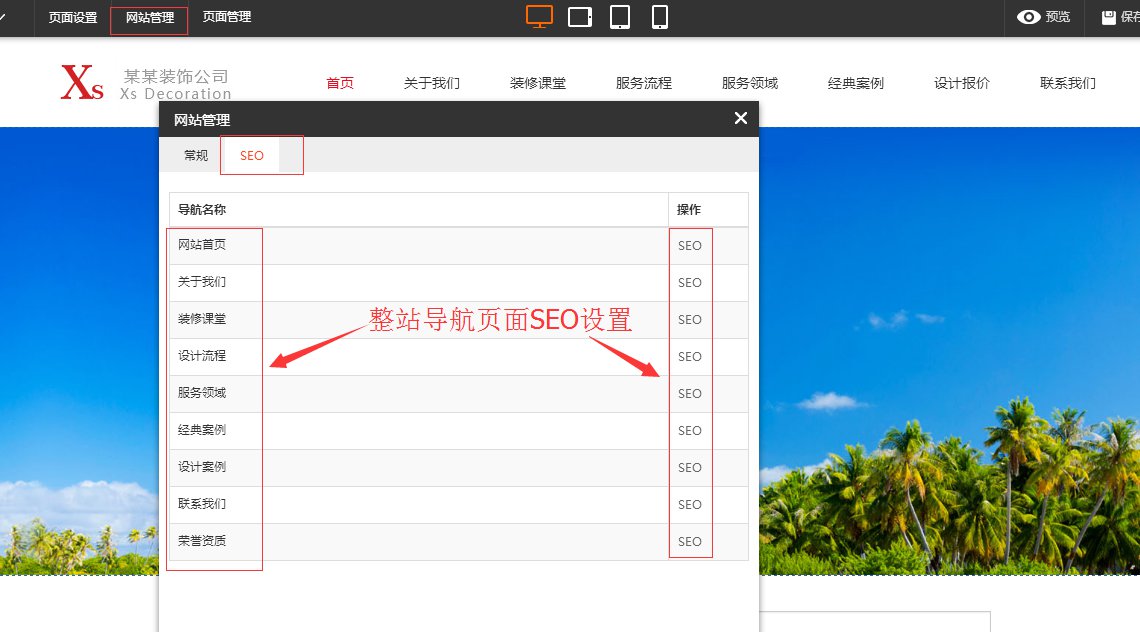Click 设计报价 in the site navigation
1140x632 pixels.
tap(961, 83)
